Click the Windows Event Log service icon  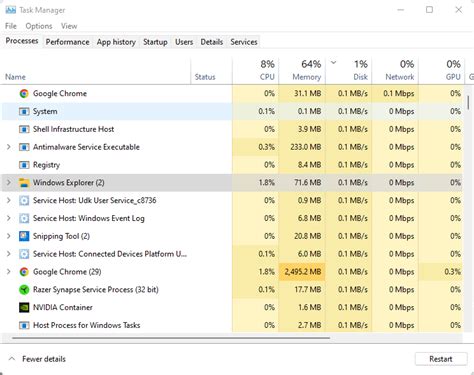[24, 218]
